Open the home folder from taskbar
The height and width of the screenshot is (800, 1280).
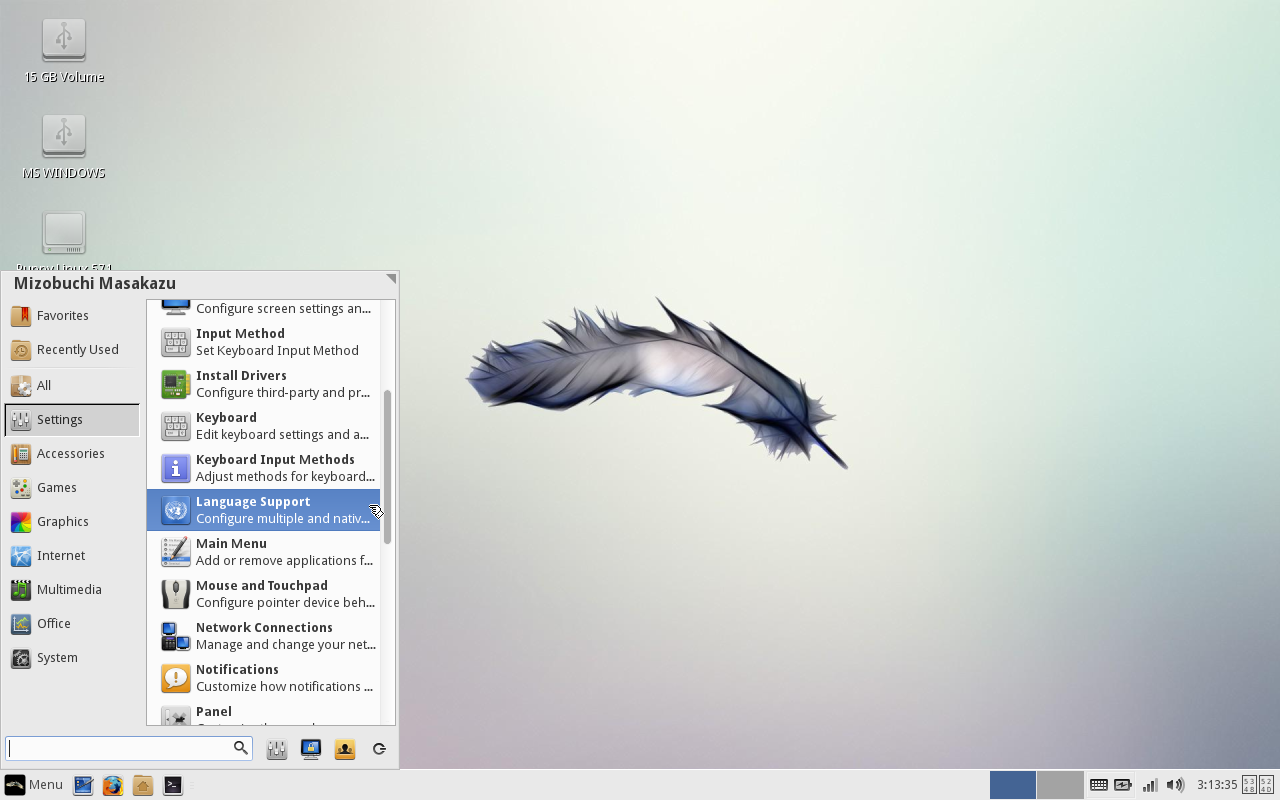coord(143,785)
